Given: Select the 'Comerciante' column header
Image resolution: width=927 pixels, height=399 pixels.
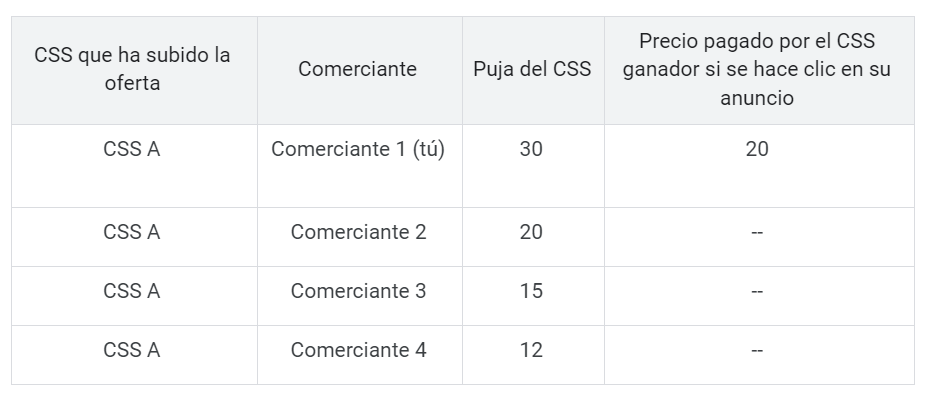Looking at the screenshot, I should coord(357,69).
